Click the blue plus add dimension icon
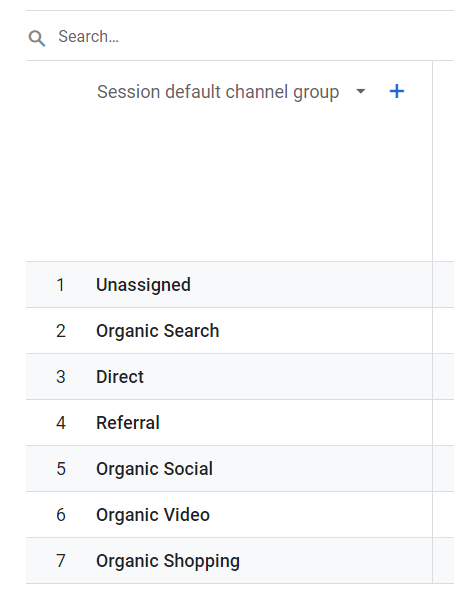The height and width of the screenshot is (599, 454). click(x=397, y=91)
